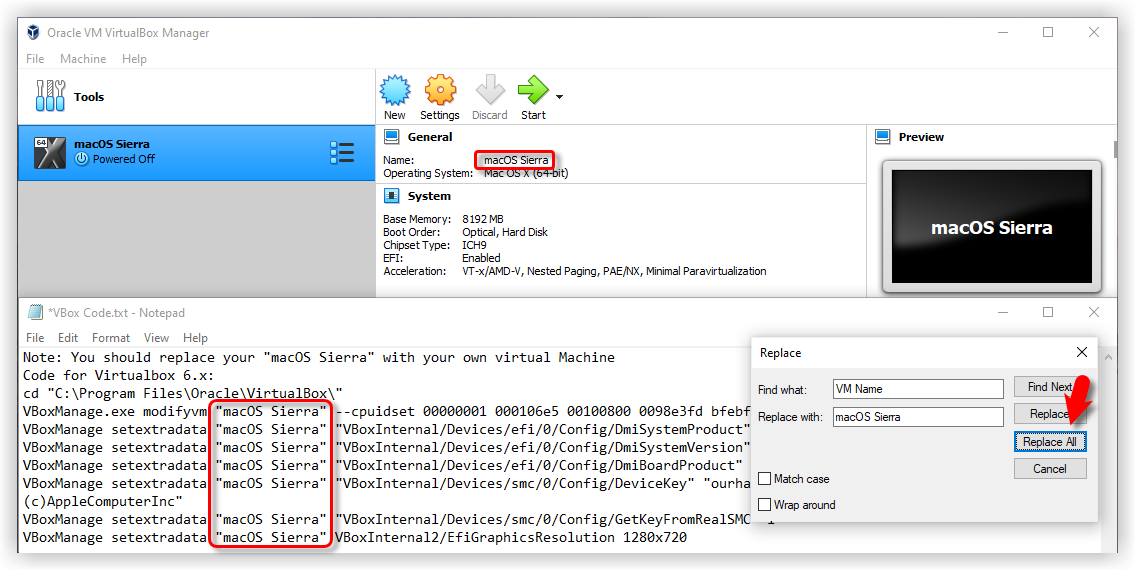
Task: Click the EFI value Enabled
Action: [481, 258]
